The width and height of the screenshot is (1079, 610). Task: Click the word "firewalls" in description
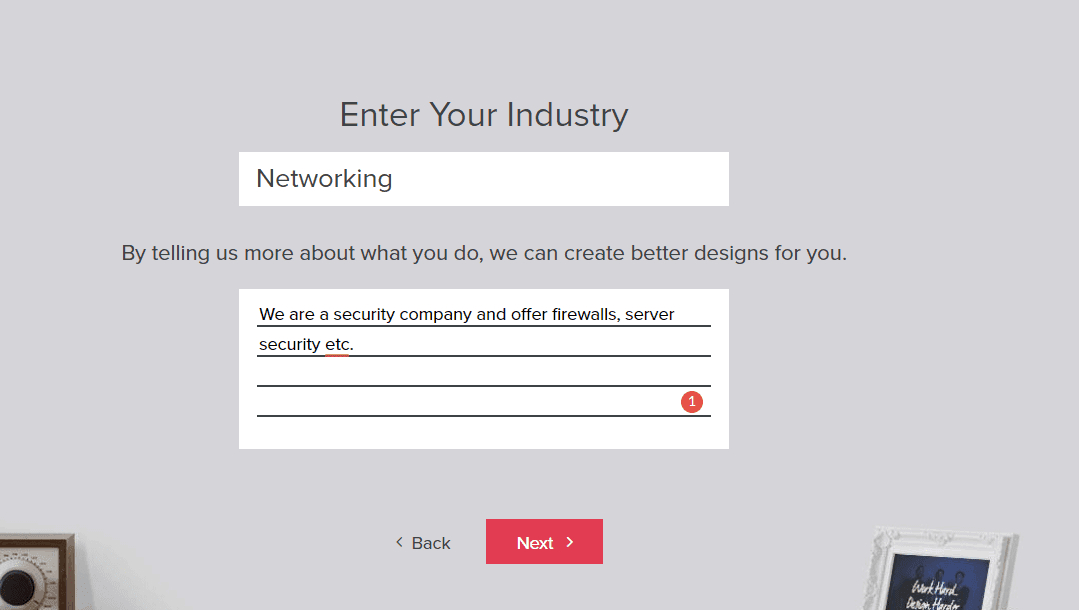(585, 315)
